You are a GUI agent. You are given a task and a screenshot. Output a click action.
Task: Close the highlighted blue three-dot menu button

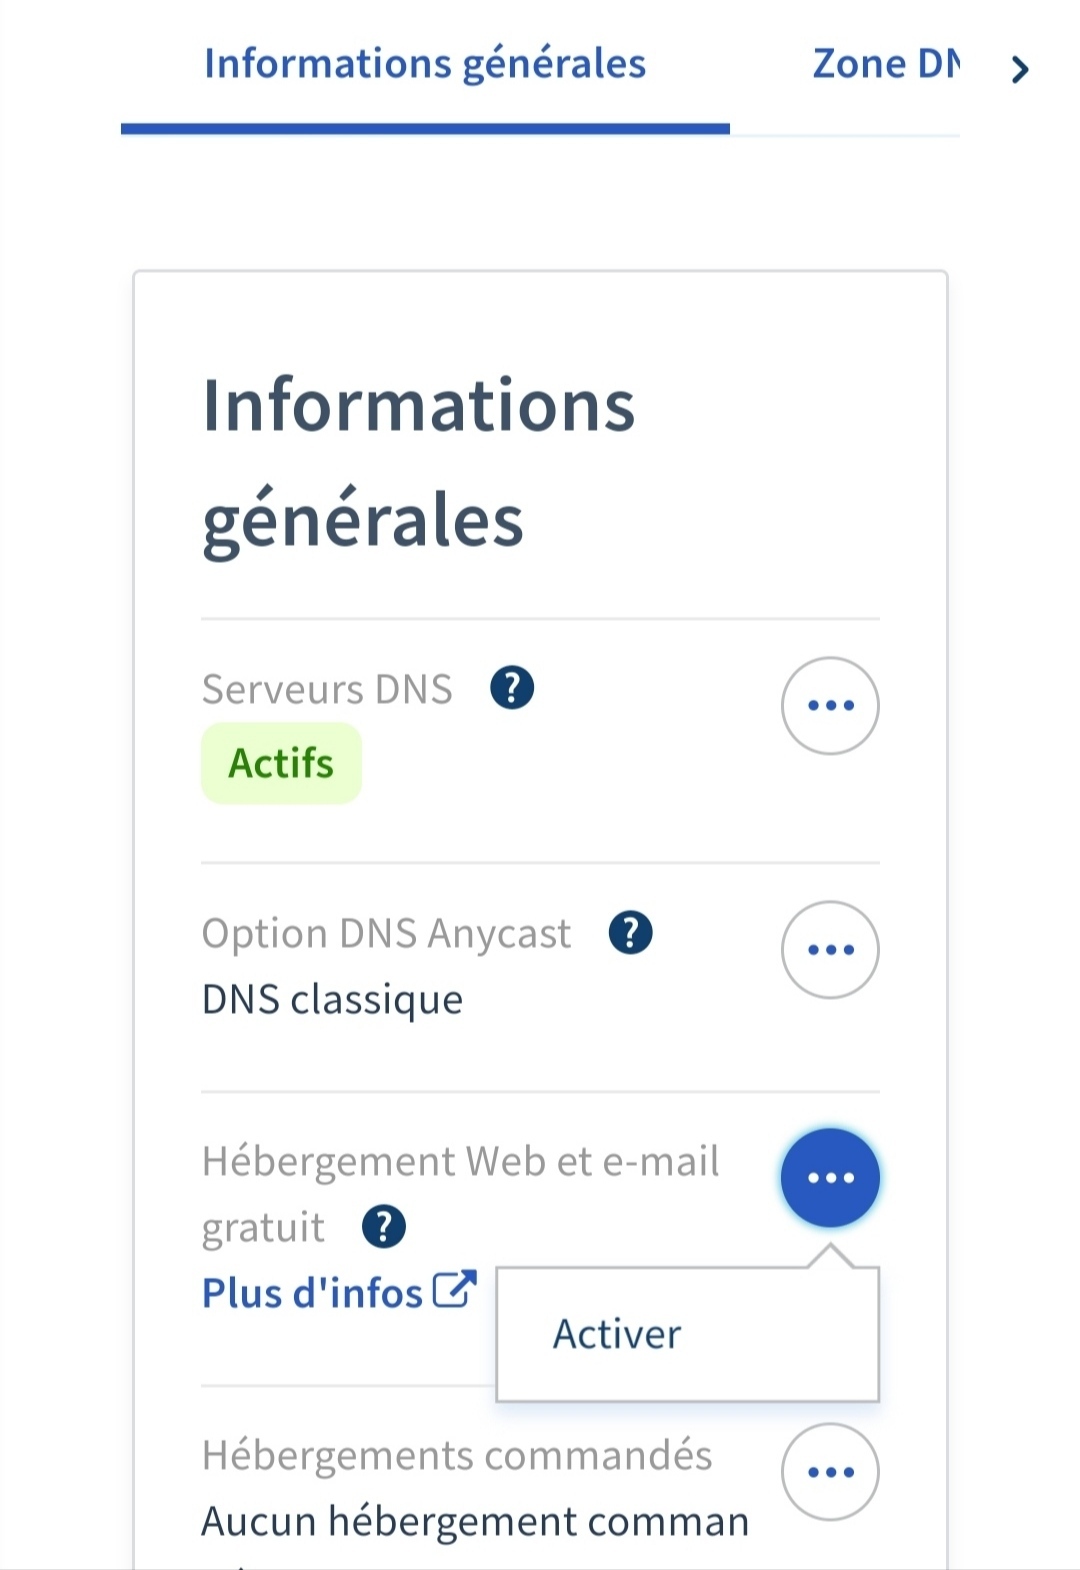tap(830, 1177)
